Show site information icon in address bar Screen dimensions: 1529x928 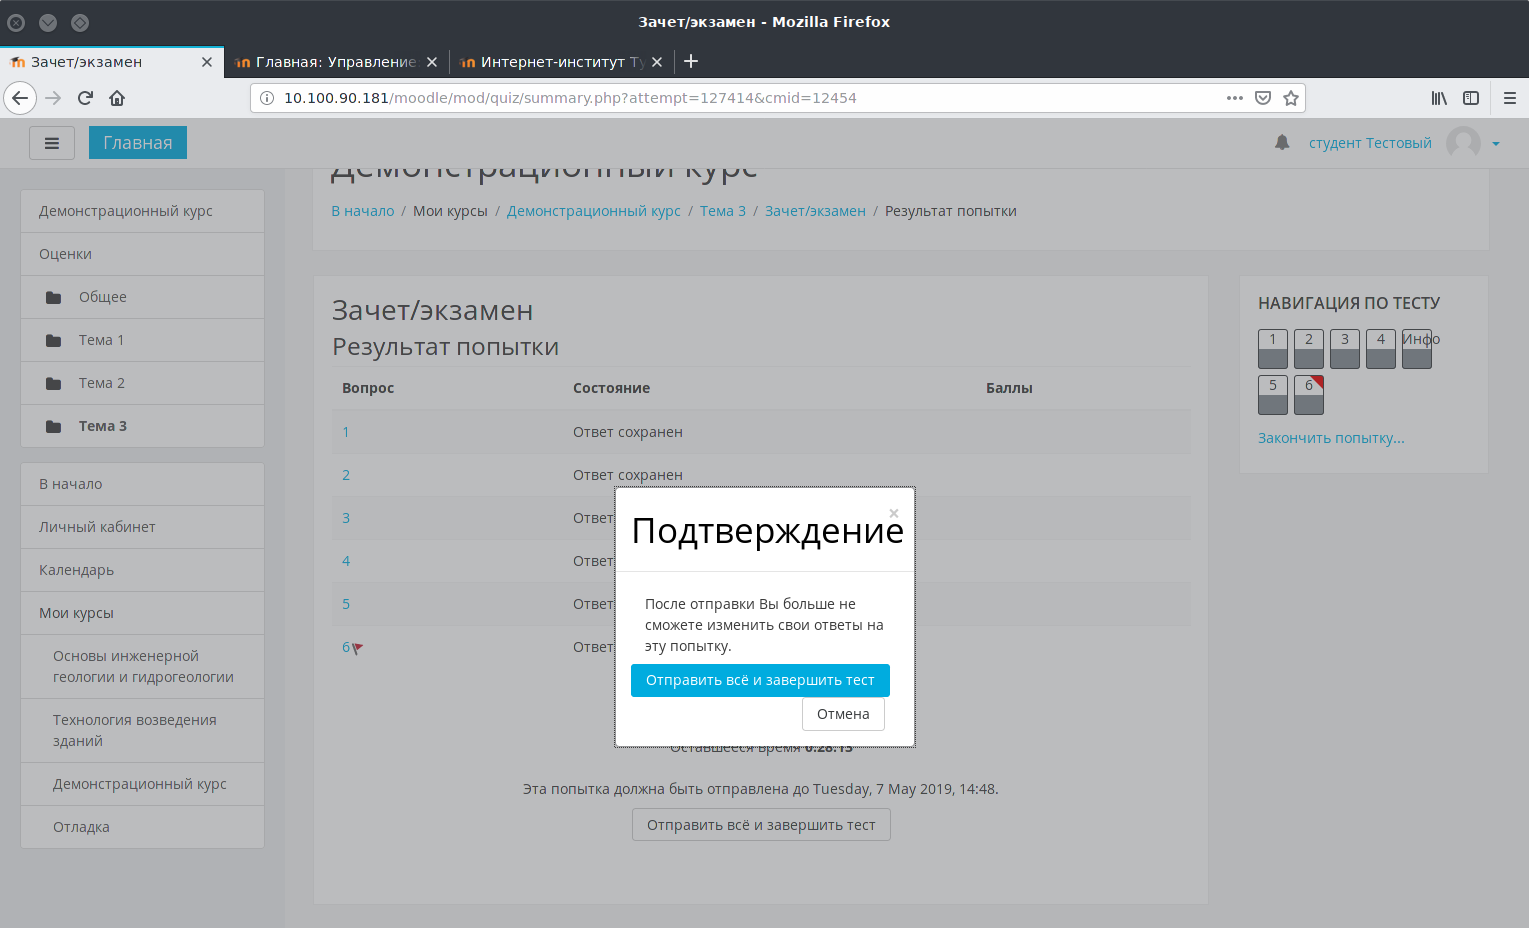[x=267, y=98]
